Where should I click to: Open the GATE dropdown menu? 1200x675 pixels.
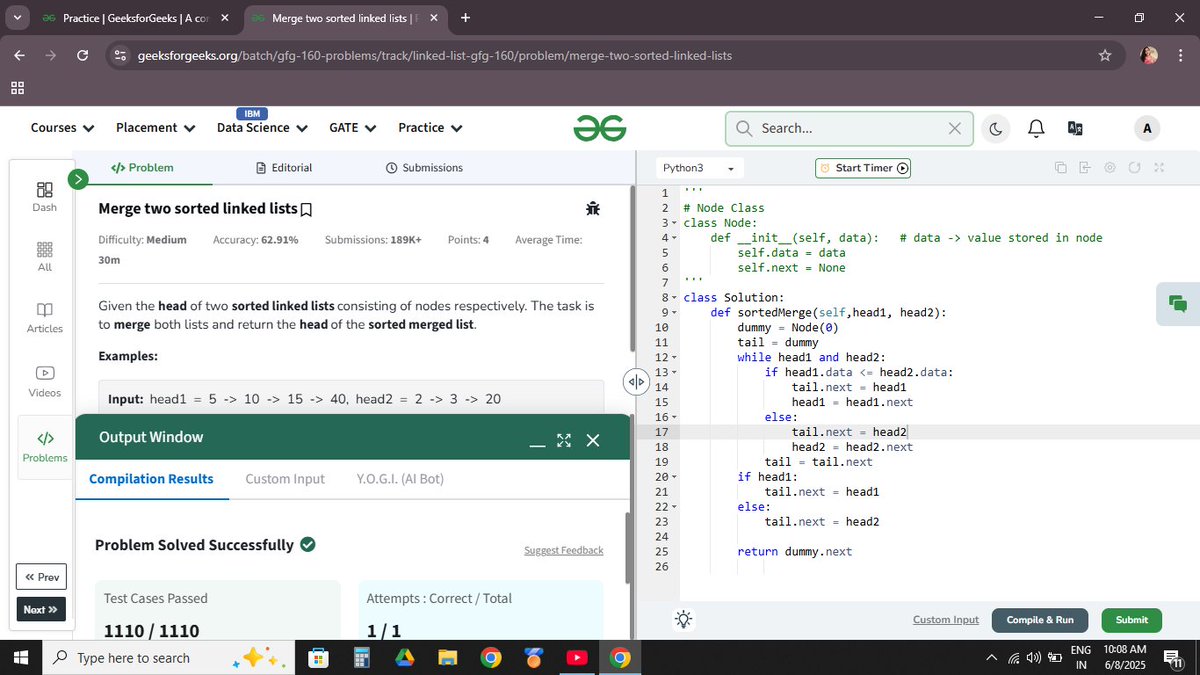pos(351,128)
